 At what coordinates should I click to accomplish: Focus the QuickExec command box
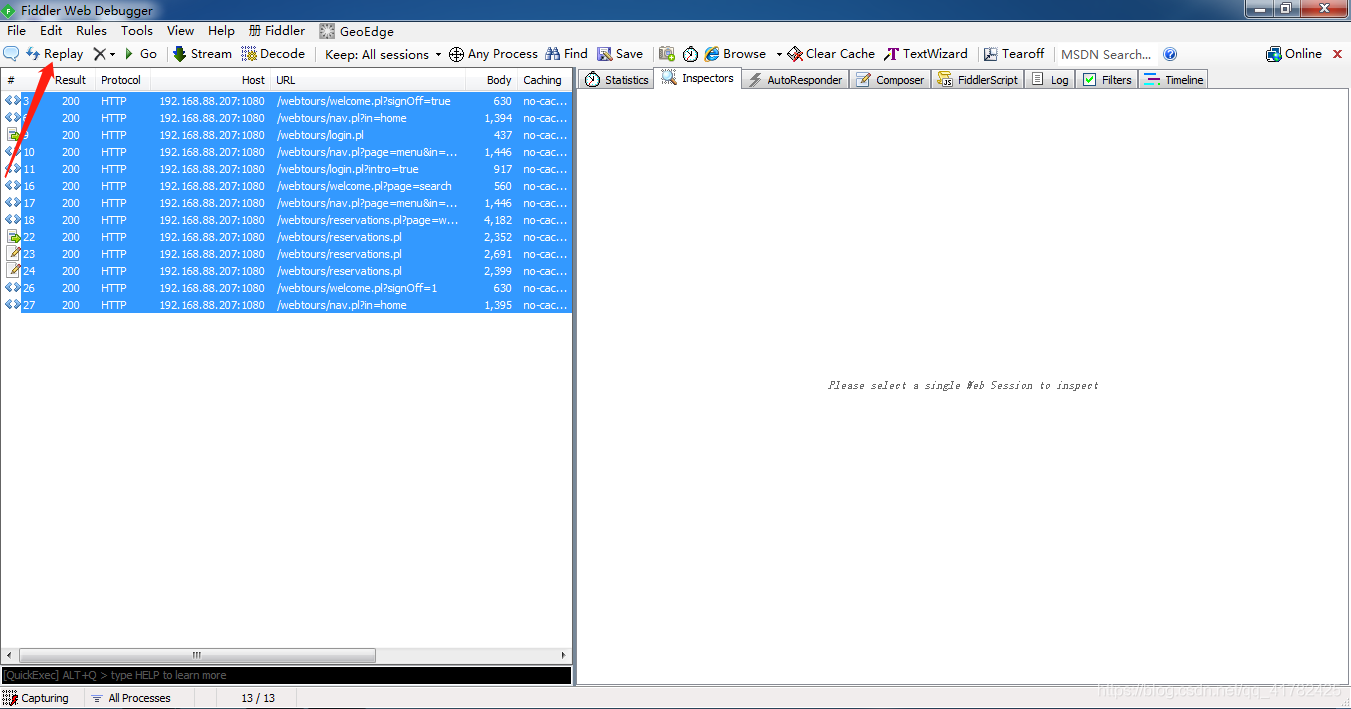[x=286, y=675]
